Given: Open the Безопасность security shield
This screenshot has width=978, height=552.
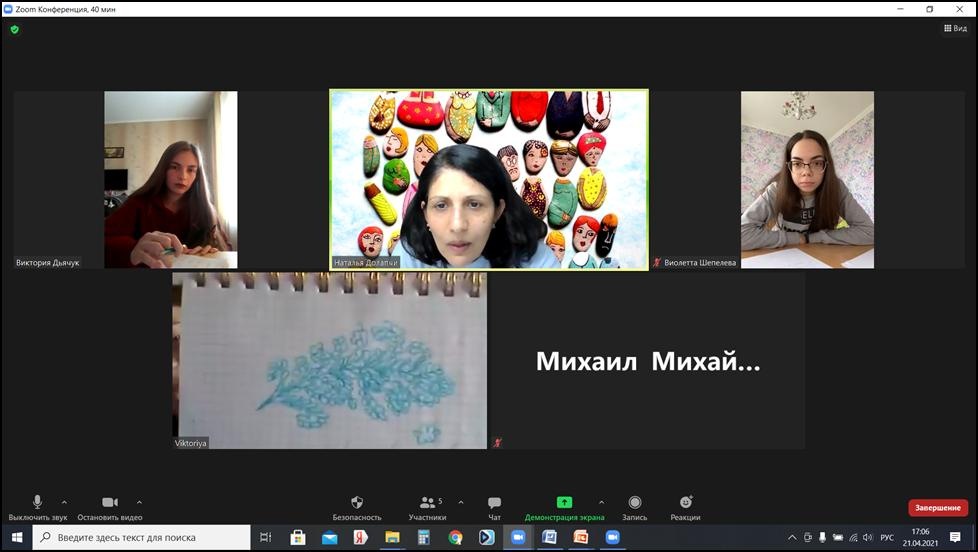Looking at the screenshot, I should pyautogui.click(x=357, y=508).
